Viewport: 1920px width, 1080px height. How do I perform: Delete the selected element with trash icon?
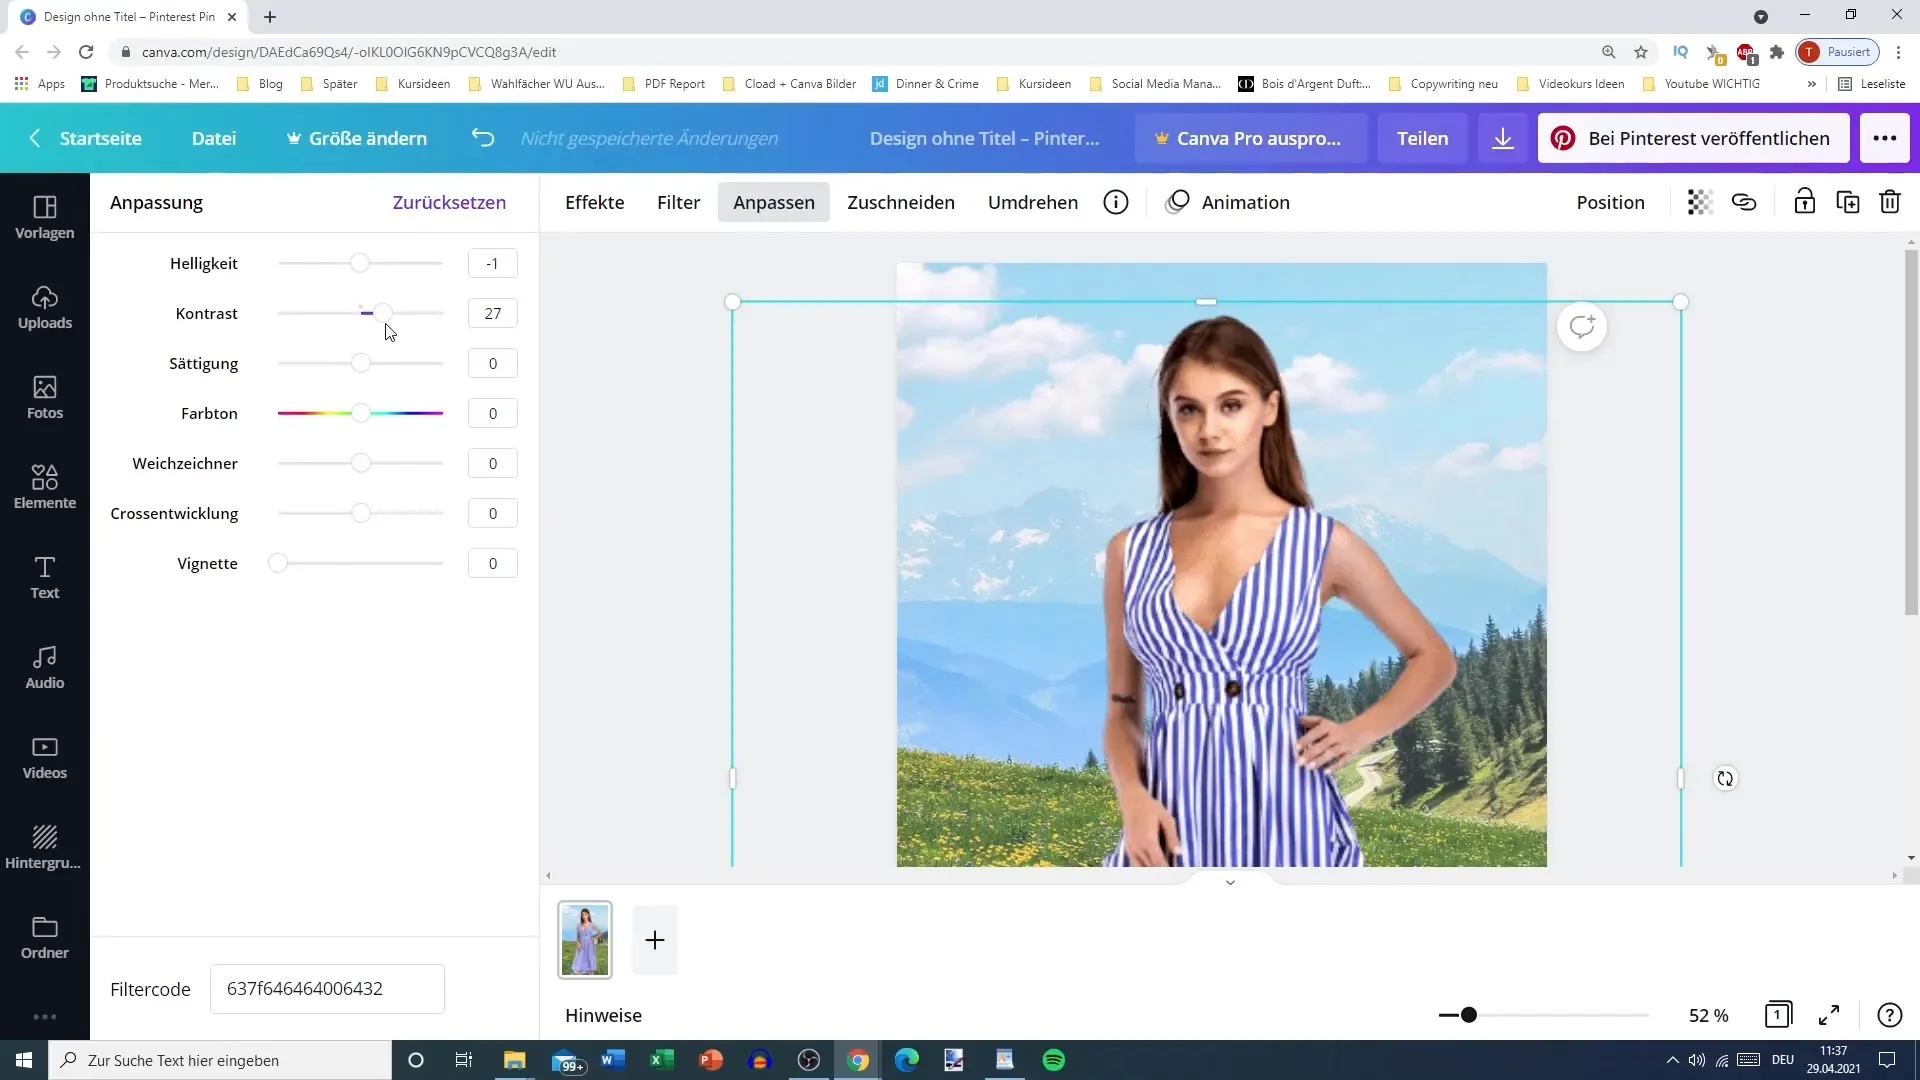point(1890,202)
